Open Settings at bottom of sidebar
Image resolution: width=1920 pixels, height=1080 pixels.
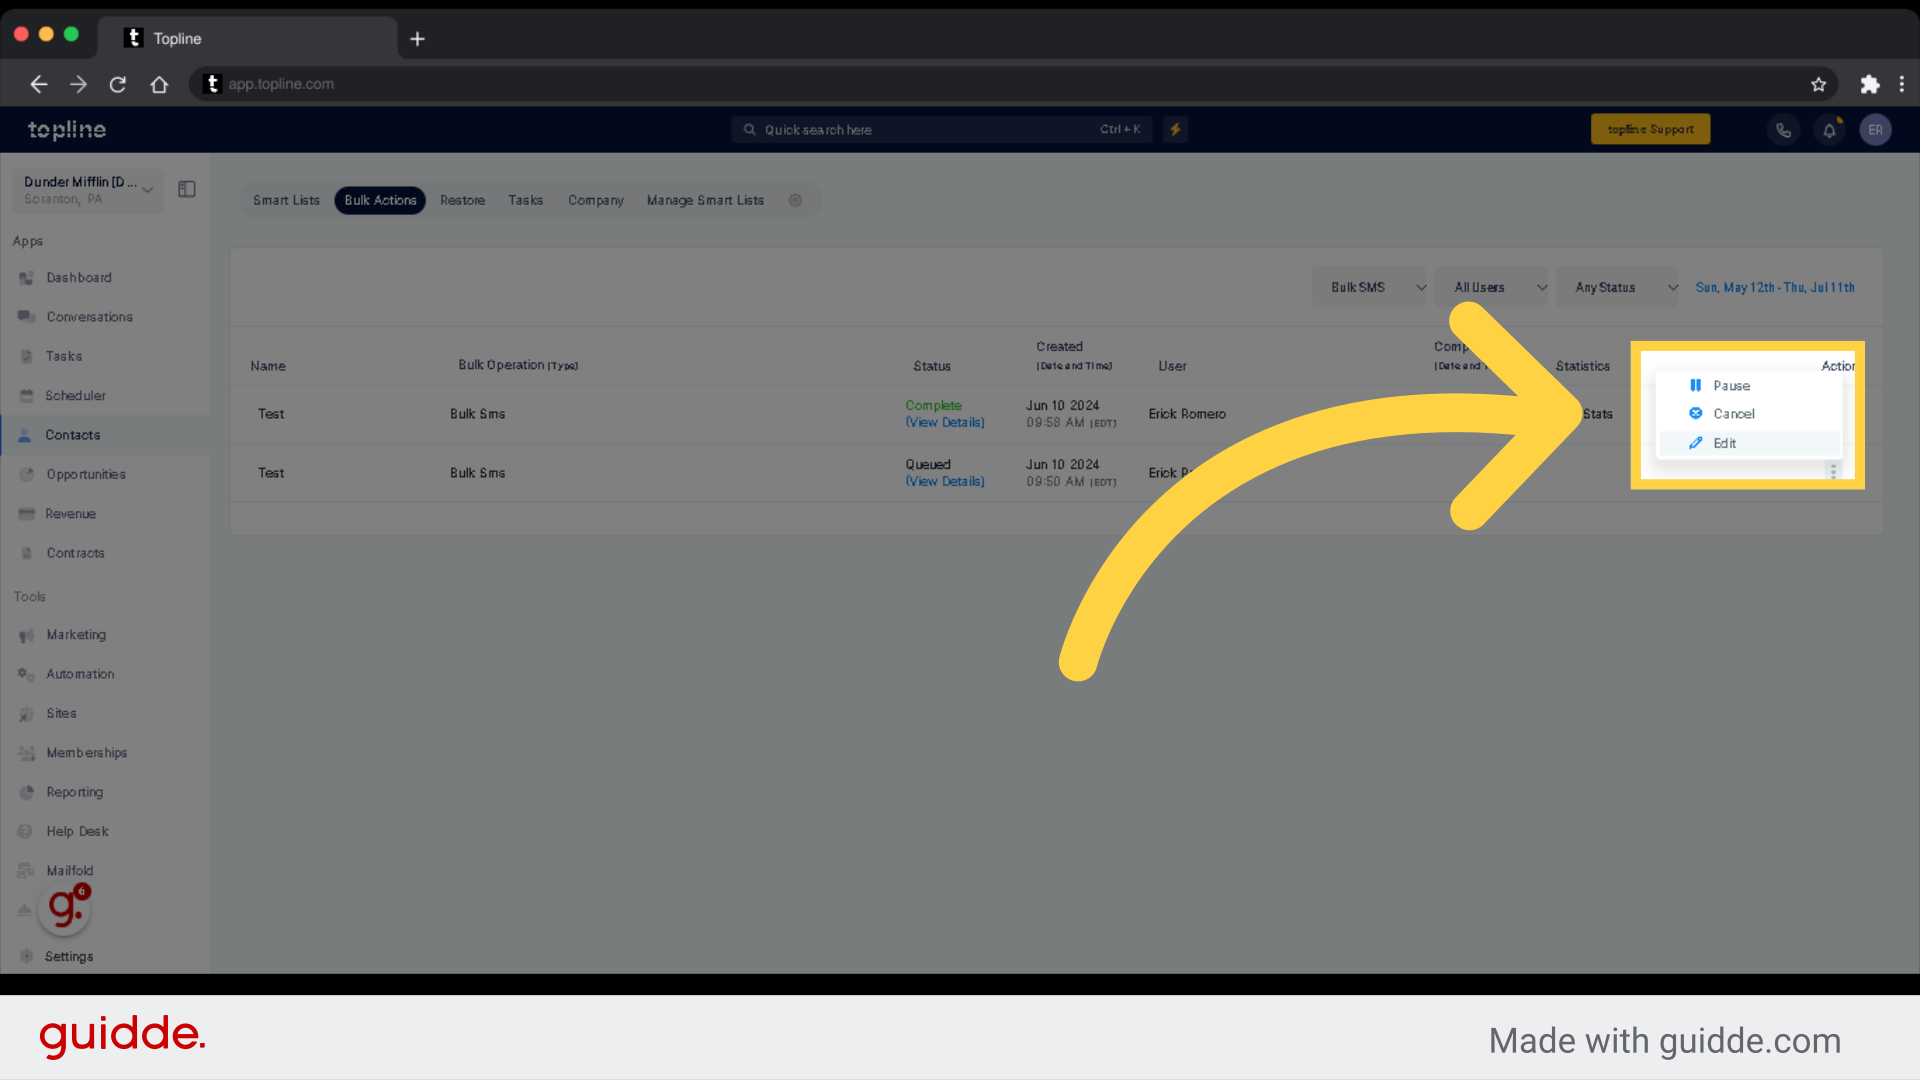coord(71,956)
